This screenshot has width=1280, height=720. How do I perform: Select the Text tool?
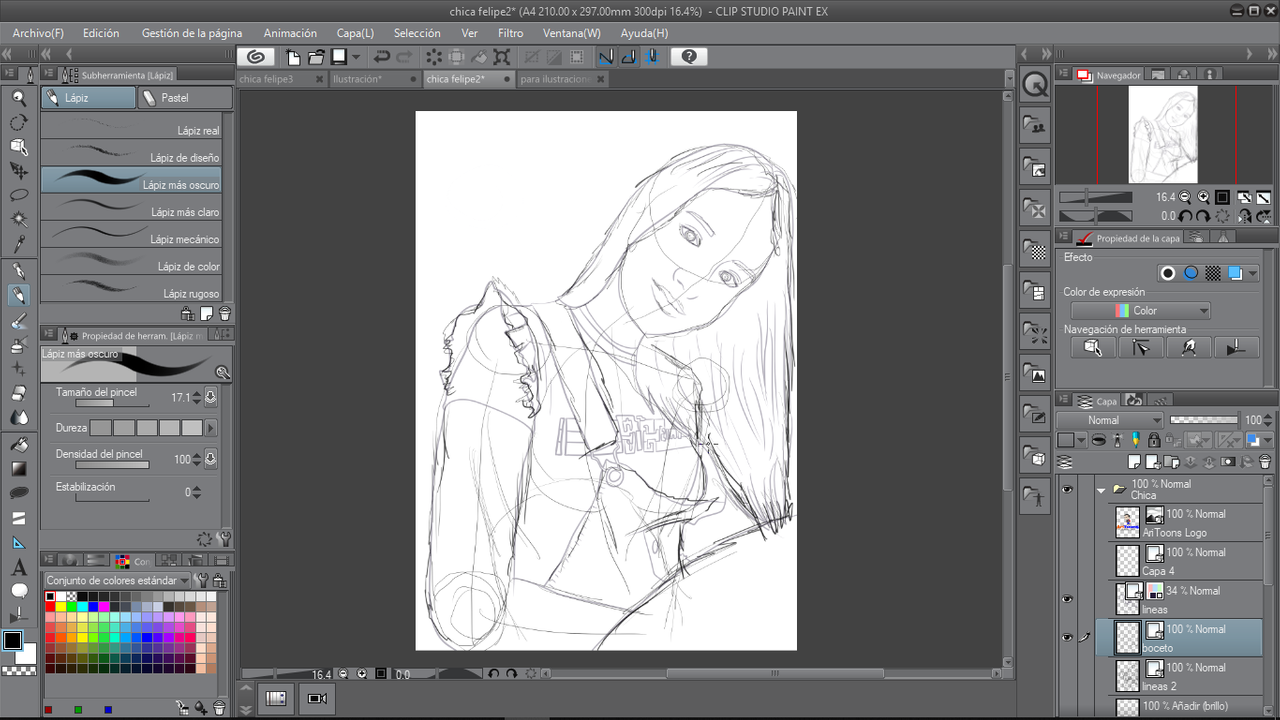(19, 567)
